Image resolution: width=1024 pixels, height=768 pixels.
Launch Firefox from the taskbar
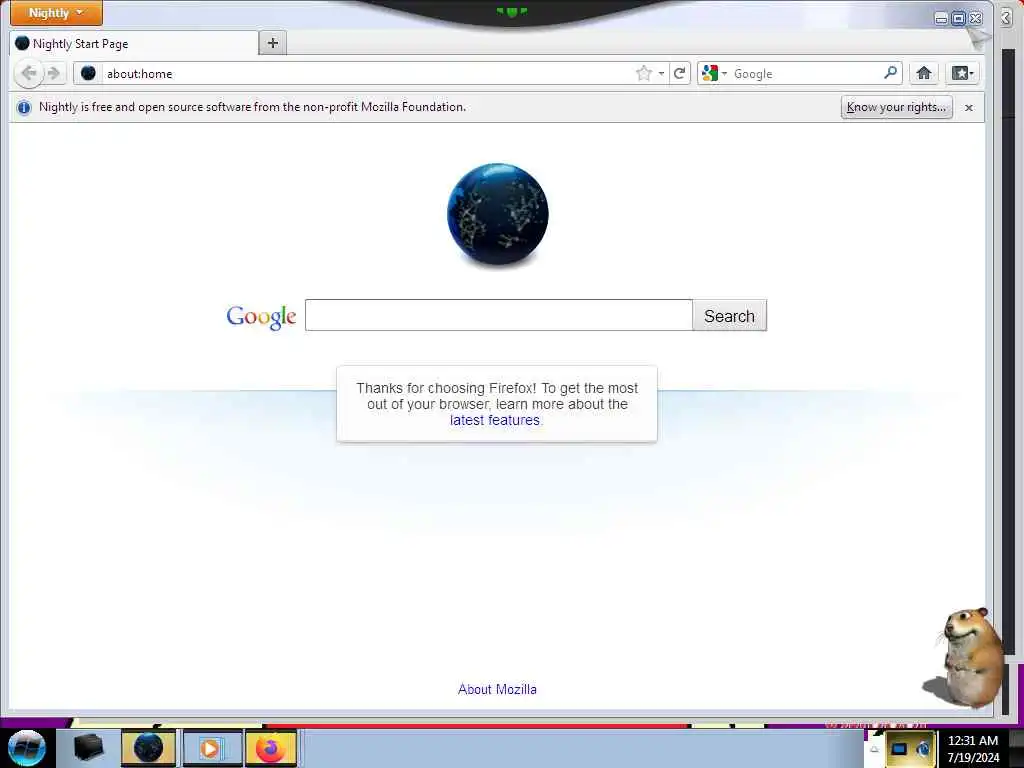click(x=270, y=748)
